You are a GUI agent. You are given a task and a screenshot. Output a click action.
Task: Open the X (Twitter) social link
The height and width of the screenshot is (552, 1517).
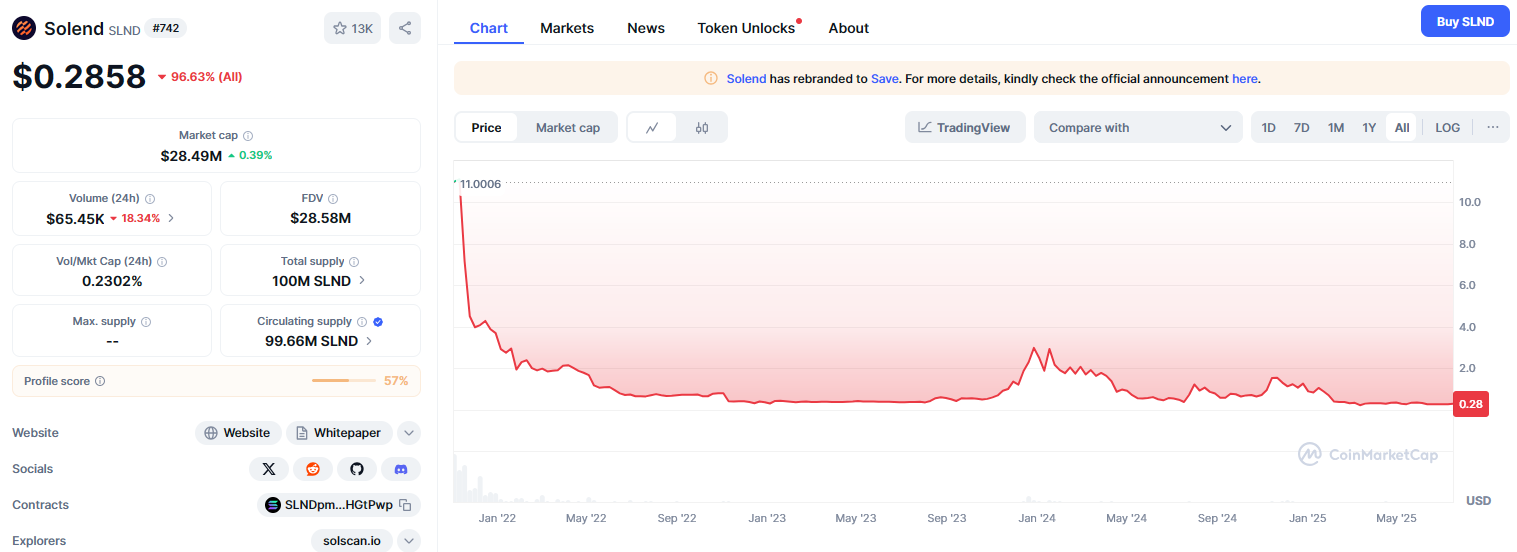[x=269, y=469]
